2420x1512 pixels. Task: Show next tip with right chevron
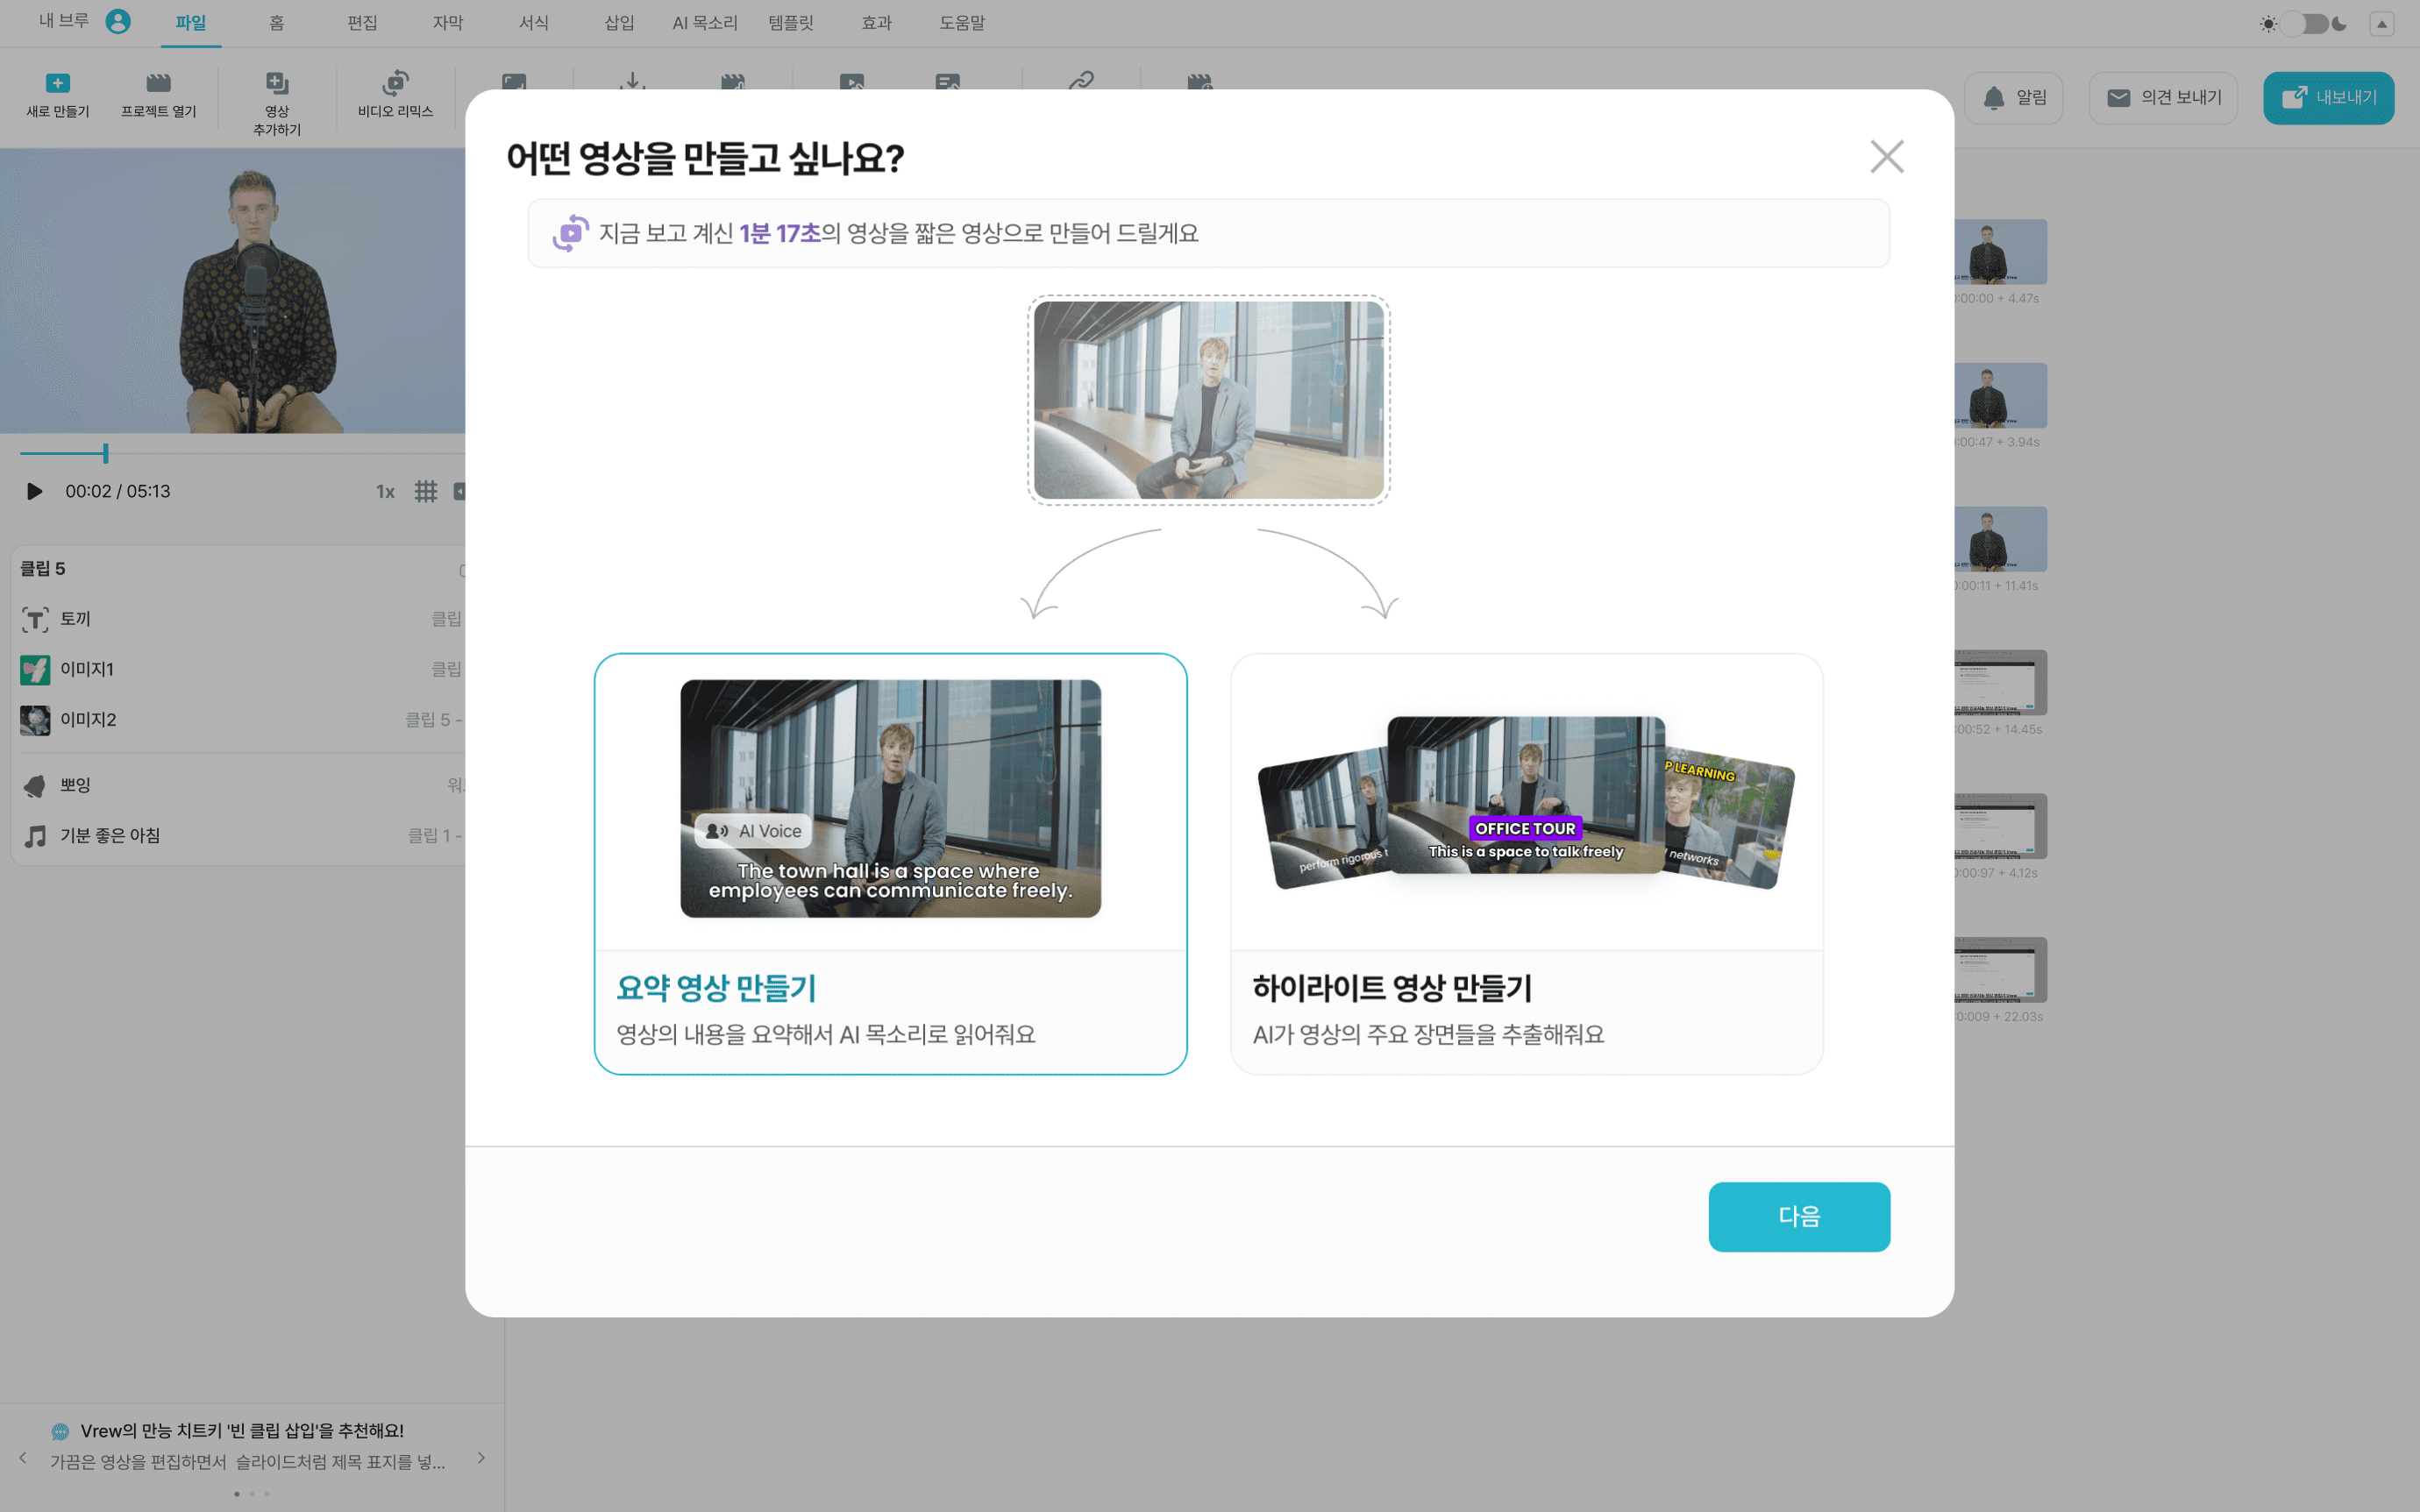(481, 1458)
